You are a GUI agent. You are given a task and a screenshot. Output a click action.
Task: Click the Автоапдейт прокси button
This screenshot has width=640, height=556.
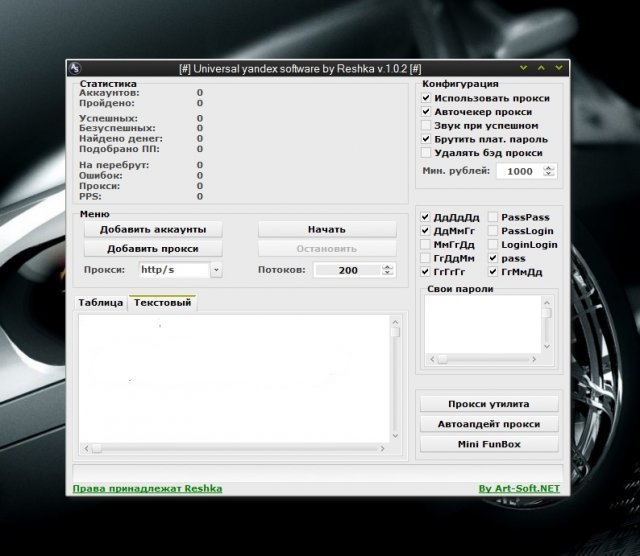(489, 424)
